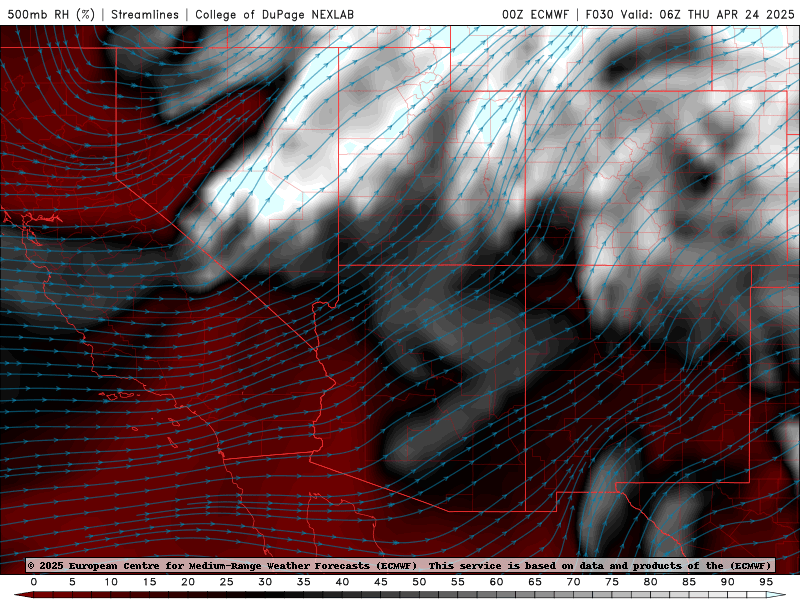Click the "20" value on the RH scale
Screen dimensions: 800x600
[x=188, y=582]
